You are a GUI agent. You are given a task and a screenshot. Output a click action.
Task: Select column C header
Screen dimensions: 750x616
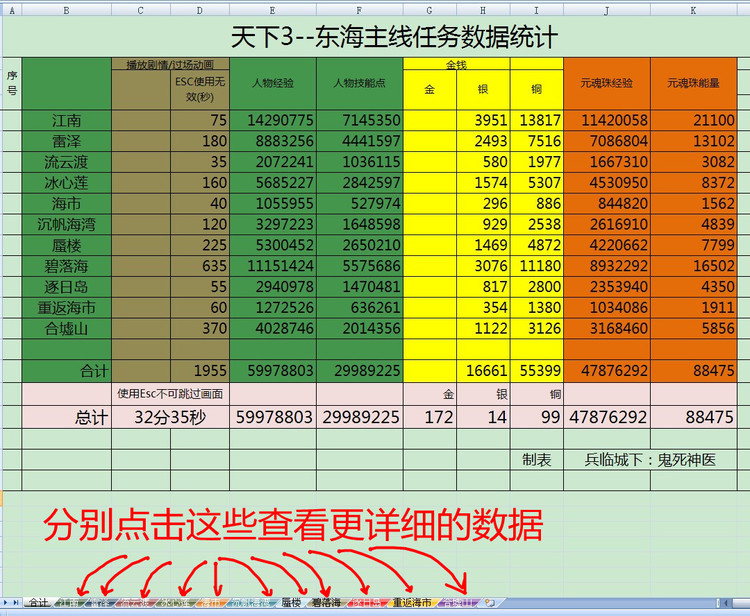(141, 10)
